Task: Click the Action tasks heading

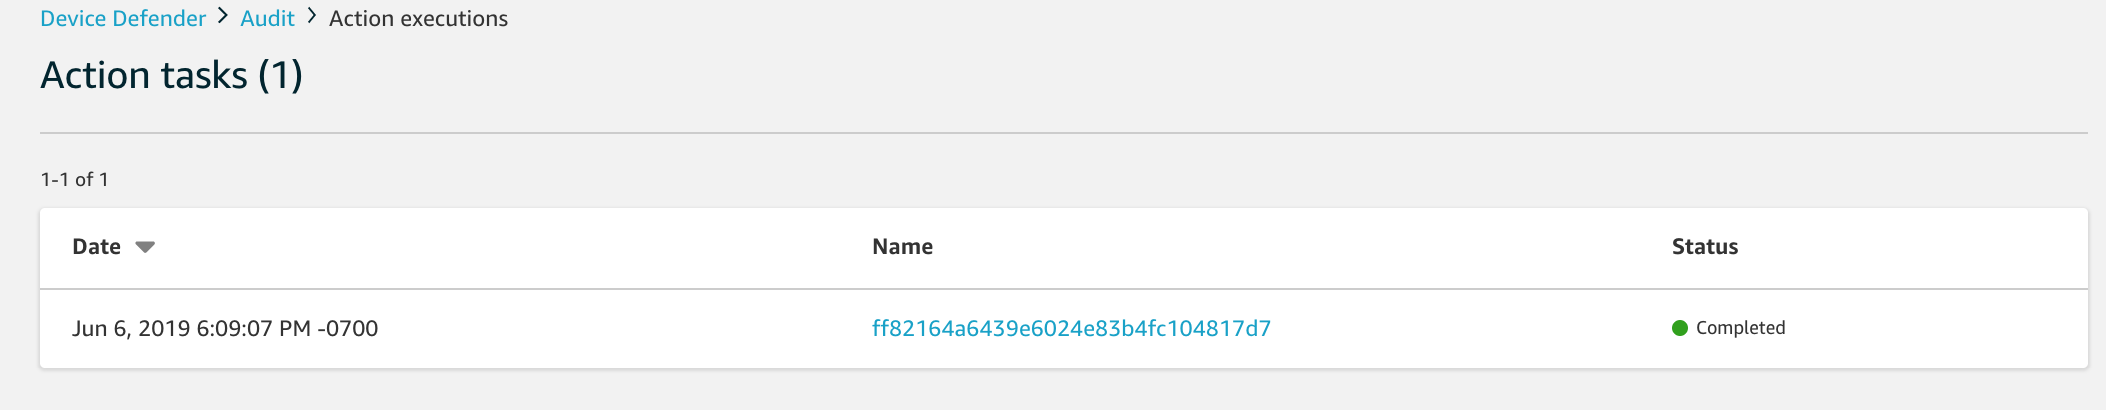Action: 143,76
